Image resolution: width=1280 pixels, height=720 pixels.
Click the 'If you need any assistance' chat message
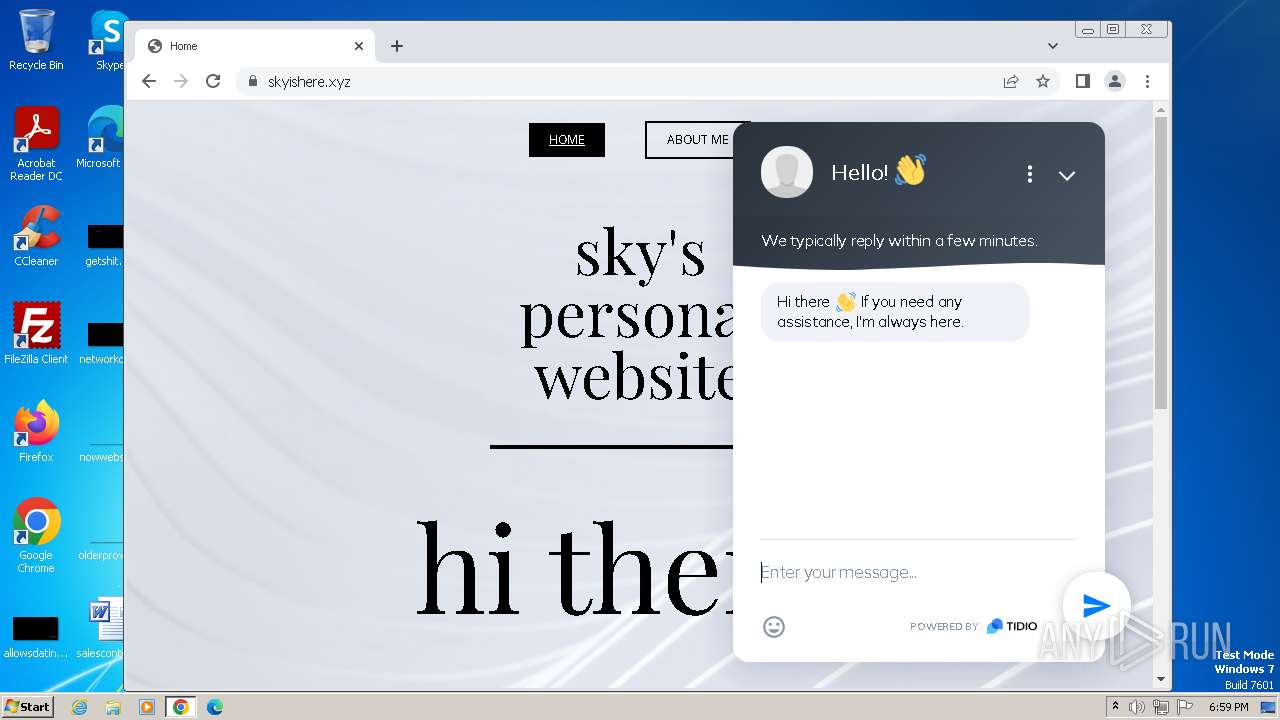point(895,312)
